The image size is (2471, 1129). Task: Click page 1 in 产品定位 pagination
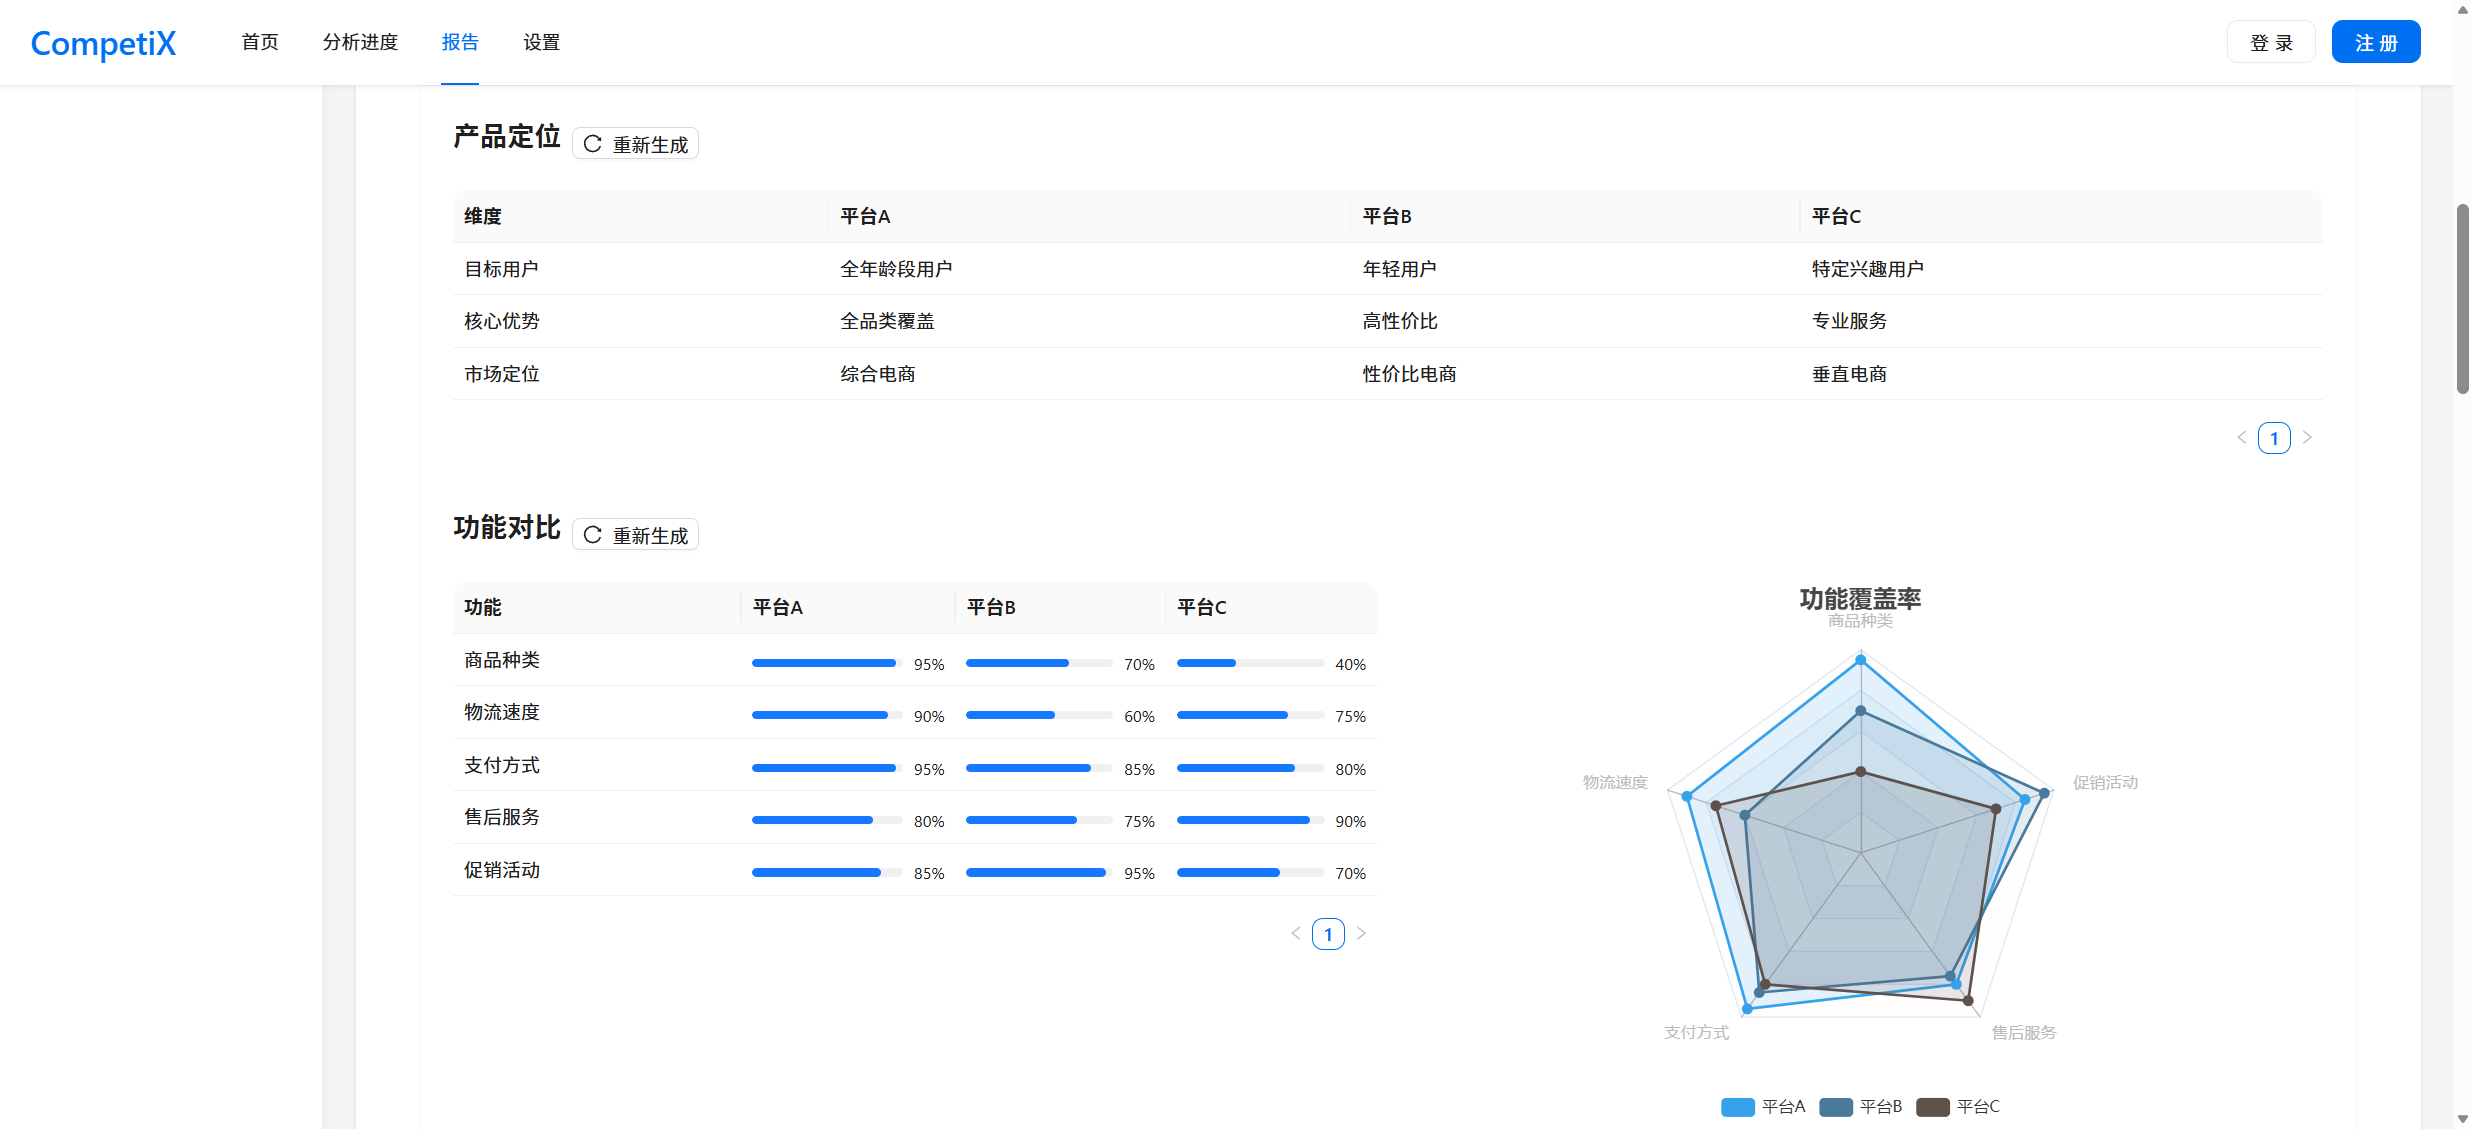[2274, 438]
